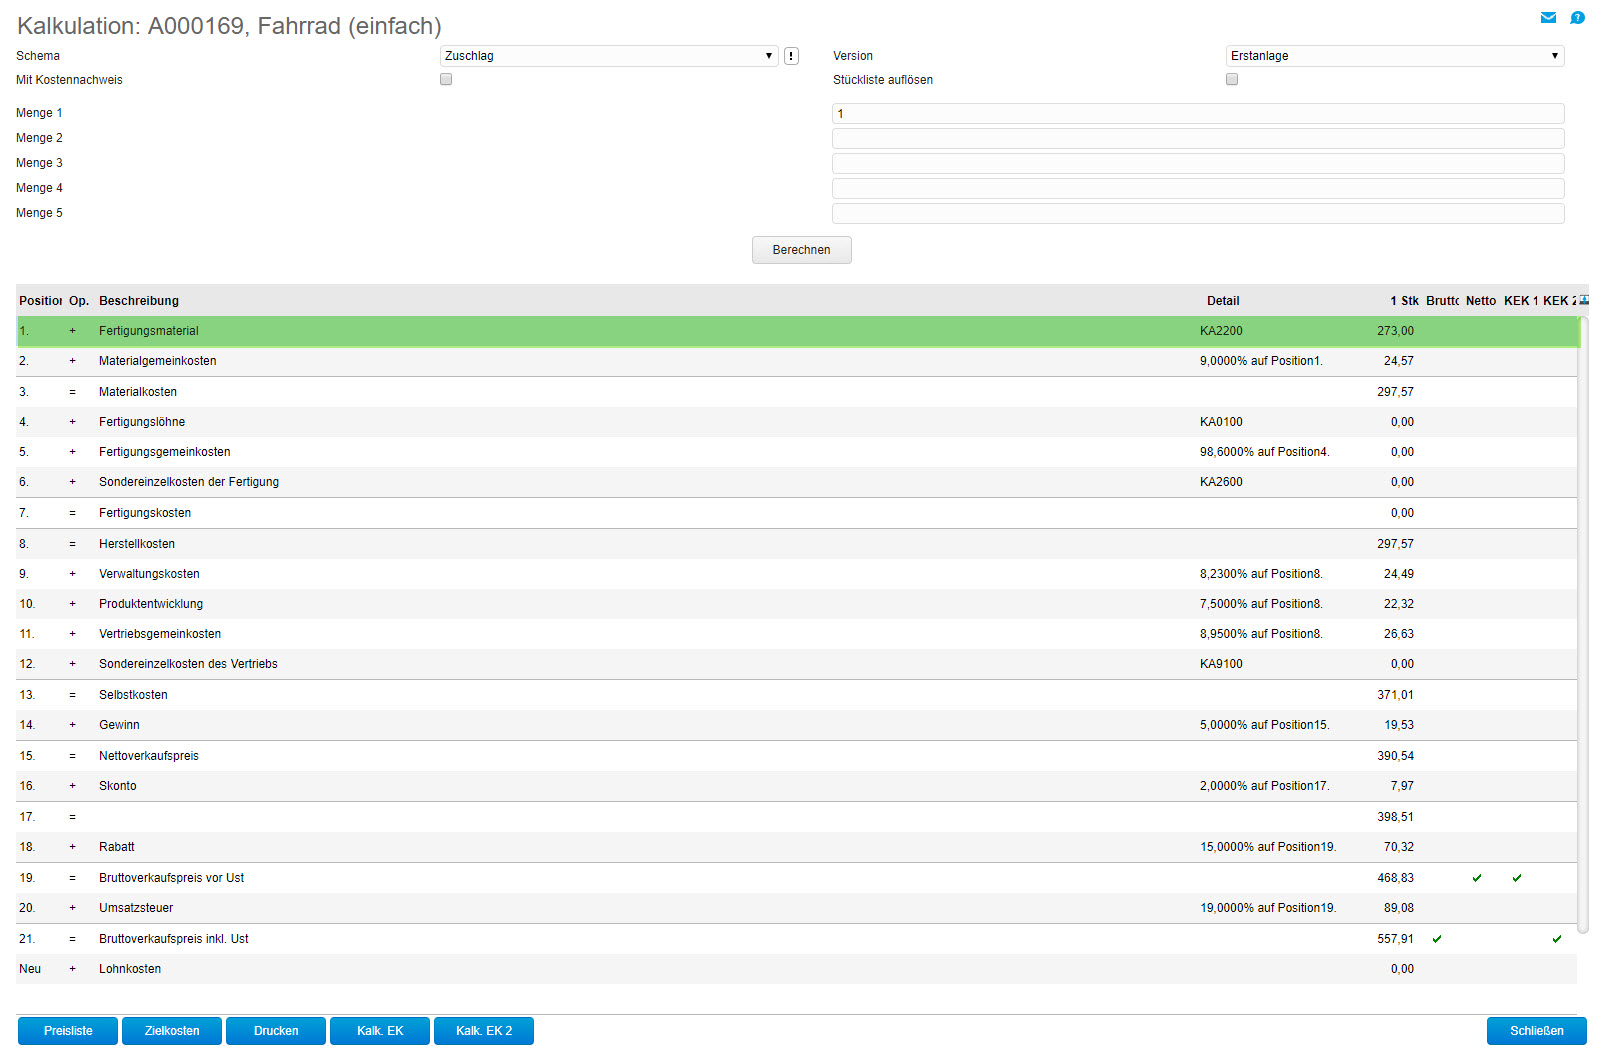The width and height of the screenshot is (1603, 1054).
Task: Click Brutto checkmark in Bruttoverkaufspreis inkl. Ust row
Action: pyautogui.click(x=1437, y=939)
